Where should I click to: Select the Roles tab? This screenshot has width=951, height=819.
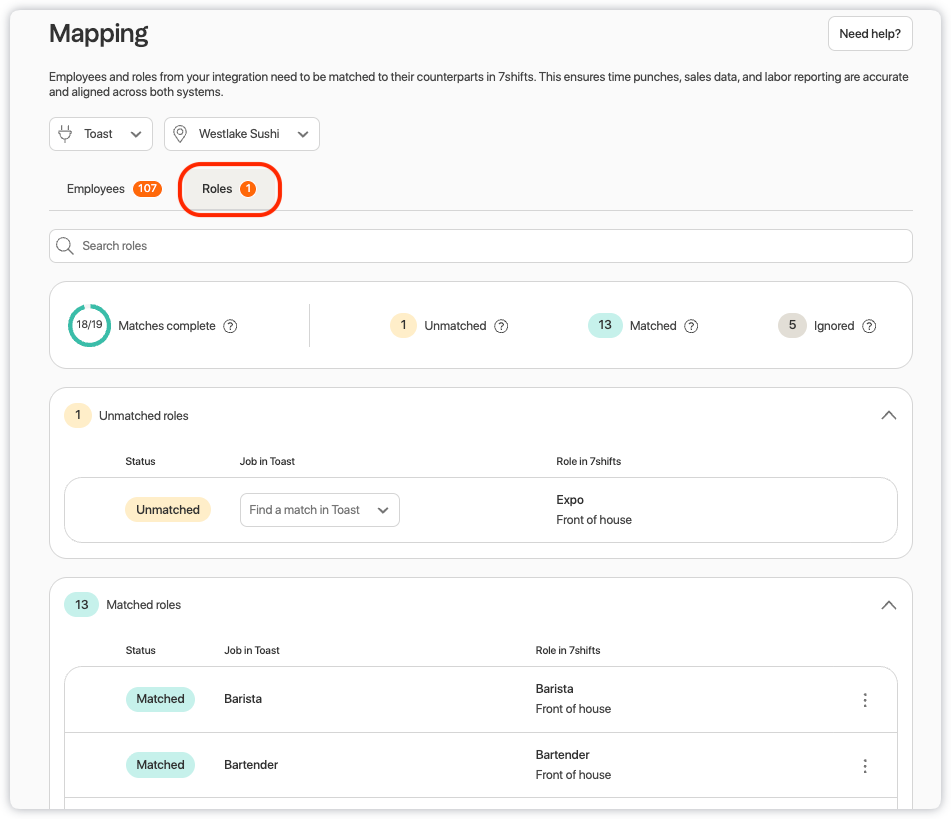pyautogui.click(x=229, y=189)
